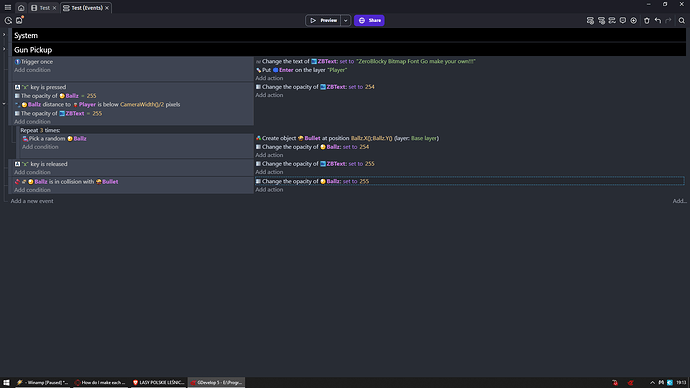Click 'Add a new event' link

32,201
